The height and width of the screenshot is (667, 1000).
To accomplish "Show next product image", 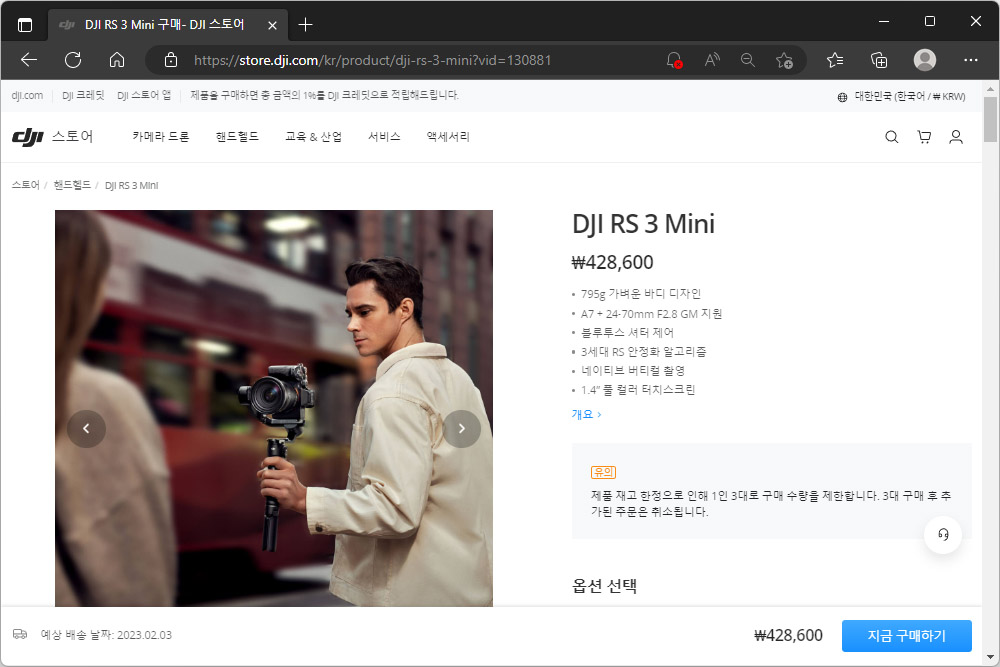I will point(462,429).
